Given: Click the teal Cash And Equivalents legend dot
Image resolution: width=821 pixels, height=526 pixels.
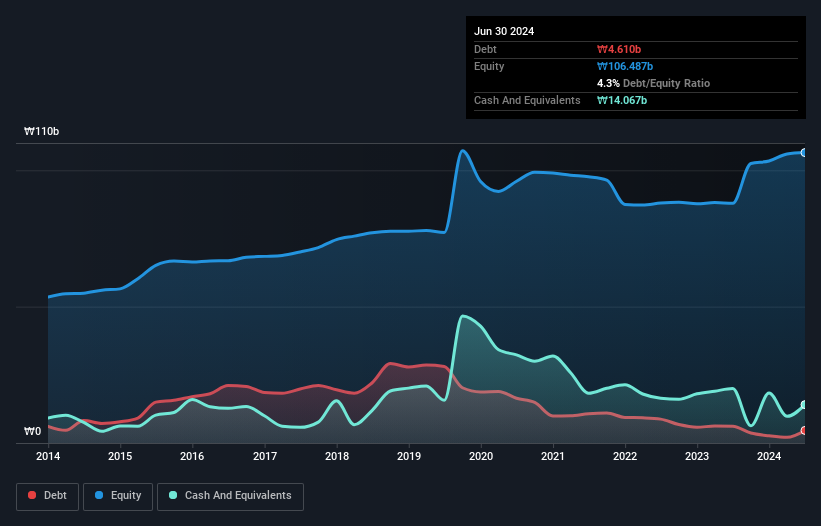Looking at the screenshot, I should point(173,495).
